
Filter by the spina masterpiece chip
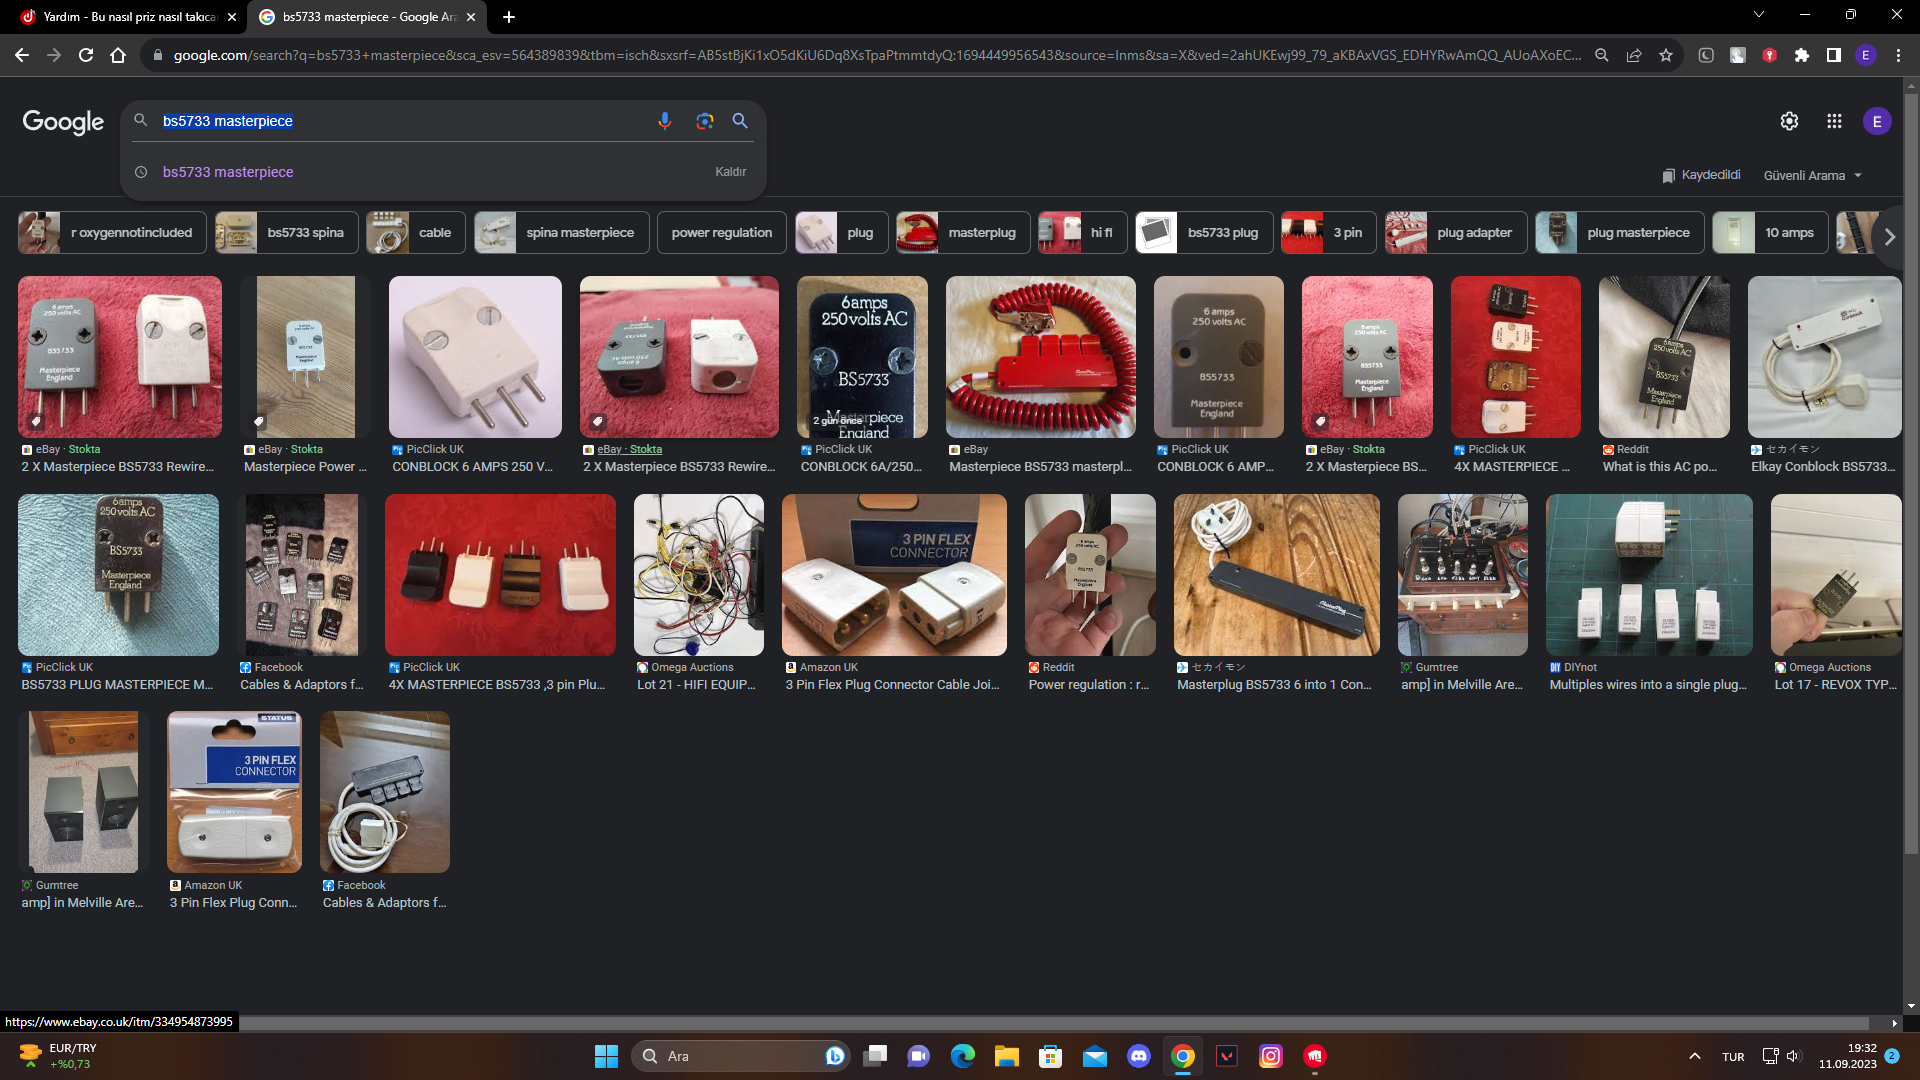561,232
